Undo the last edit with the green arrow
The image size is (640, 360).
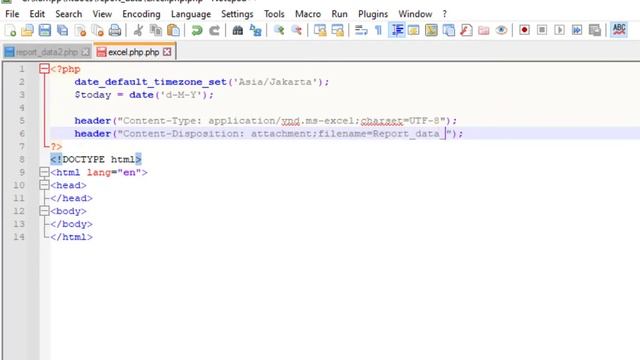(x=197, y=30)
